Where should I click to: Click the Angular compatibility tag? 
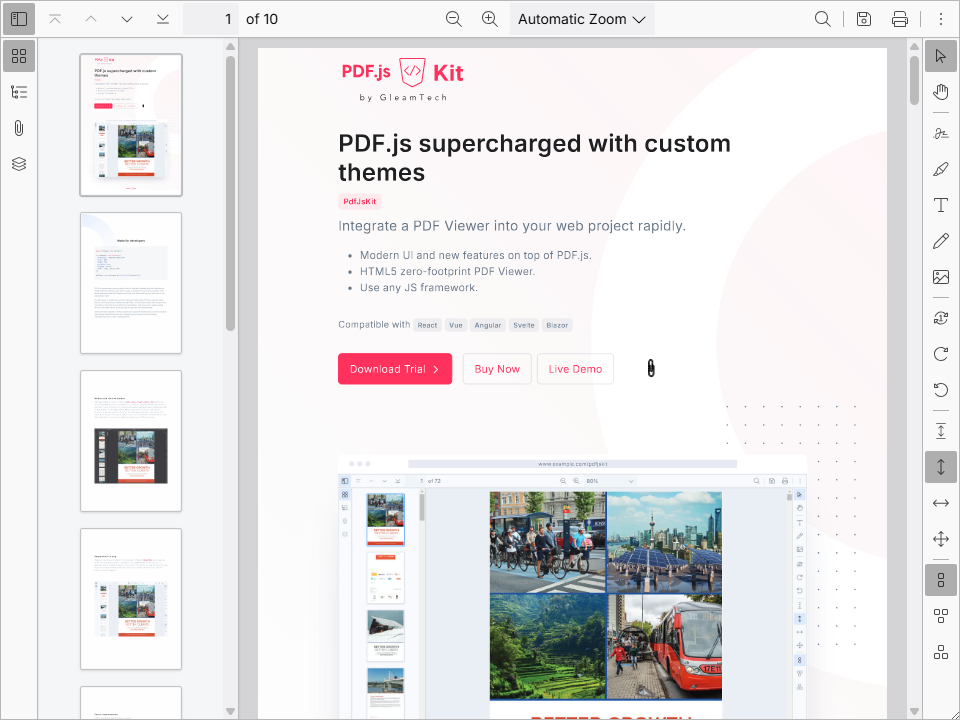click(488, 325)
